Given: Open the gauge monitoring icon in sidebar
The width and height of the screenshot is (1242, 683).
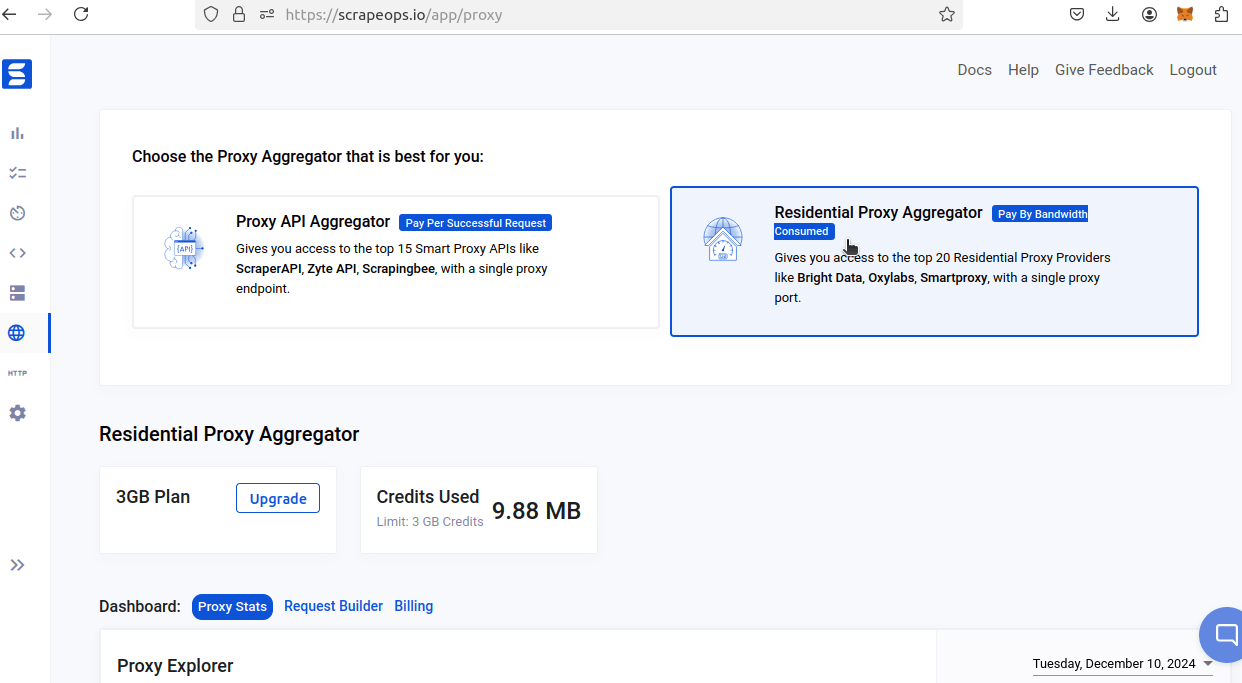Looking at the screenshot, I should [x=17, y=213].
